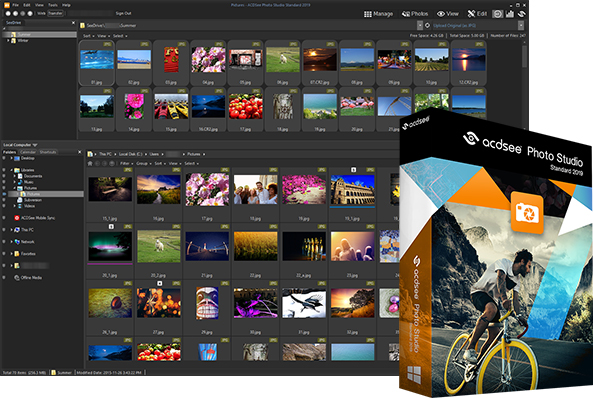Click the 365 circular icon button
This screenshot has height=398, width=593.
(498, 14)
